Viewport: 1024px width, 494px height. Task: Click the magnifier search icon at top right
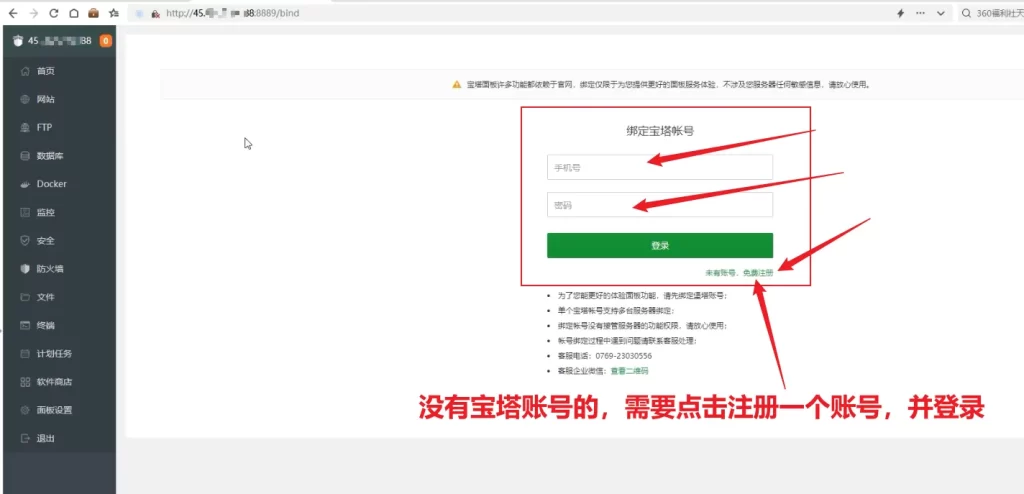click(x=967, y=13)
